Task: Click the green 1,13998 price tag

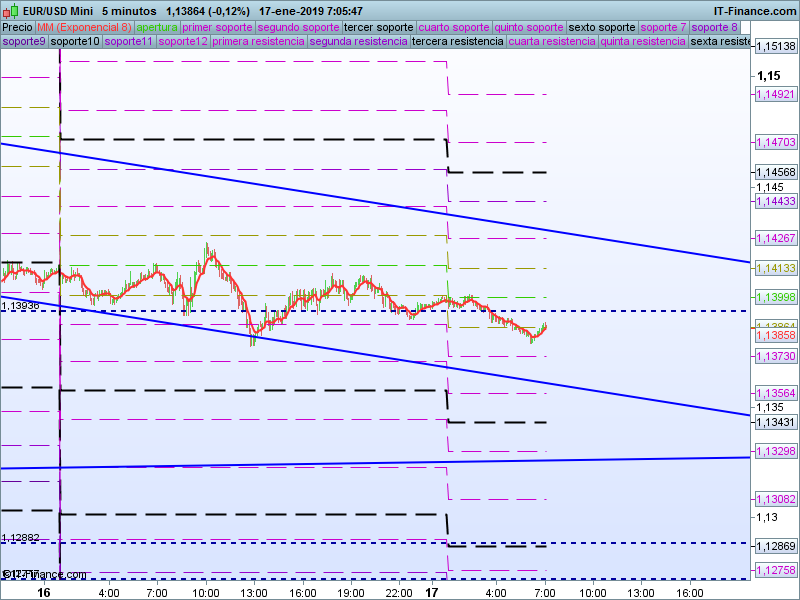Action: [774, 297]
